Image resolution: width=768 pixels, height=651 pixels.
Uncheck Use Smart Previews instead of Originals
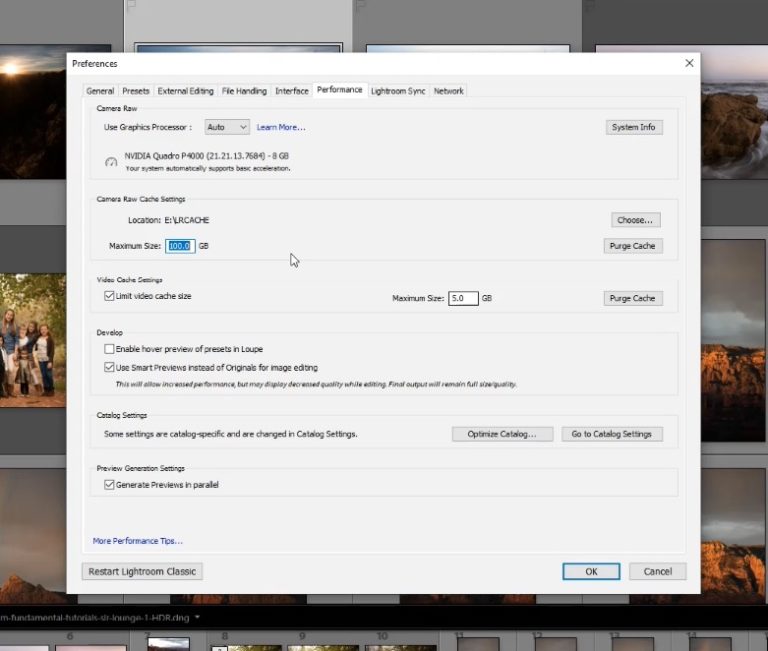110,367
